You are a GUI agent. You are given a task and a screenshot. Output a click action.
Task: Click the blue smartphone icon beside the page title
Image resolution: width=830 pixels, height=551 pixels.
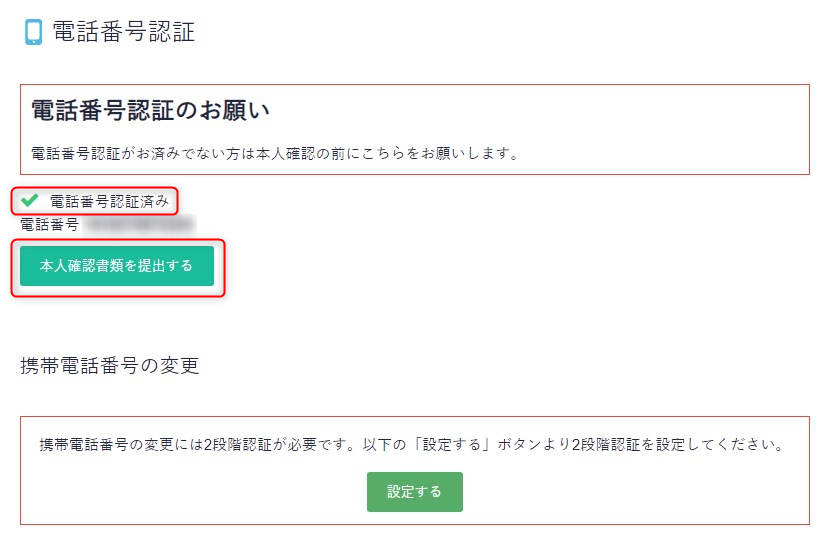click(x=33, y=32)
